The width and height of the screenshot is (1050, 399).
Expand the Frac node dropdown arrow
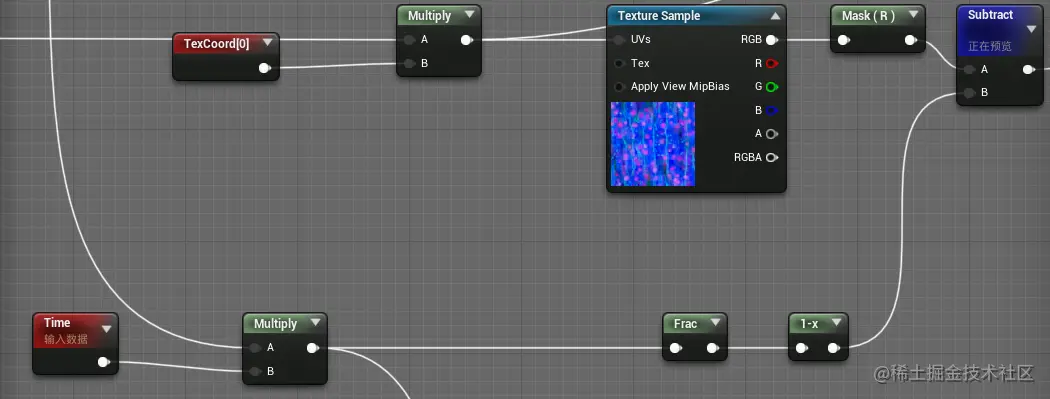tap(715, 323)
